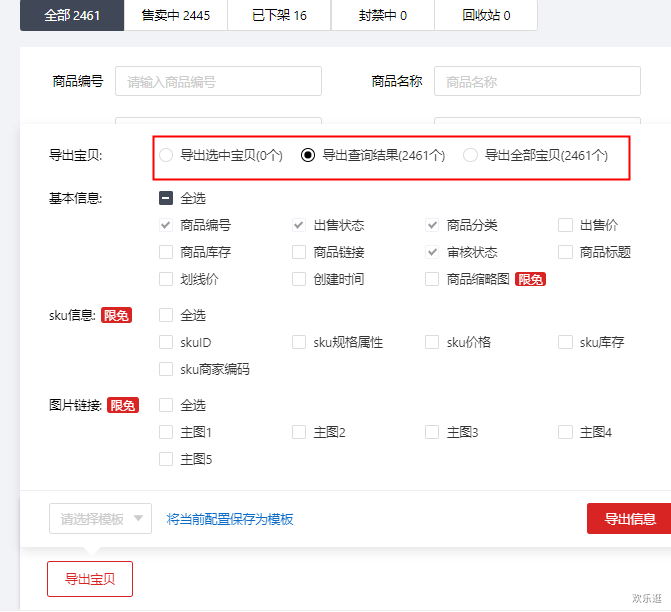
Task: Check the 划线价 checkbox
Action: 166,279
